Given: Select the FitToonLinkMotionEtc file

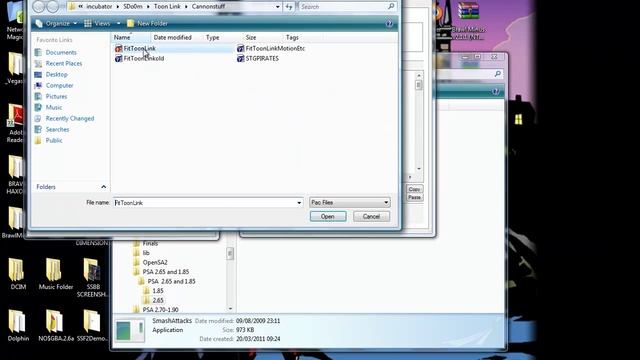Looking at the screenshot, I should [271, 48].
